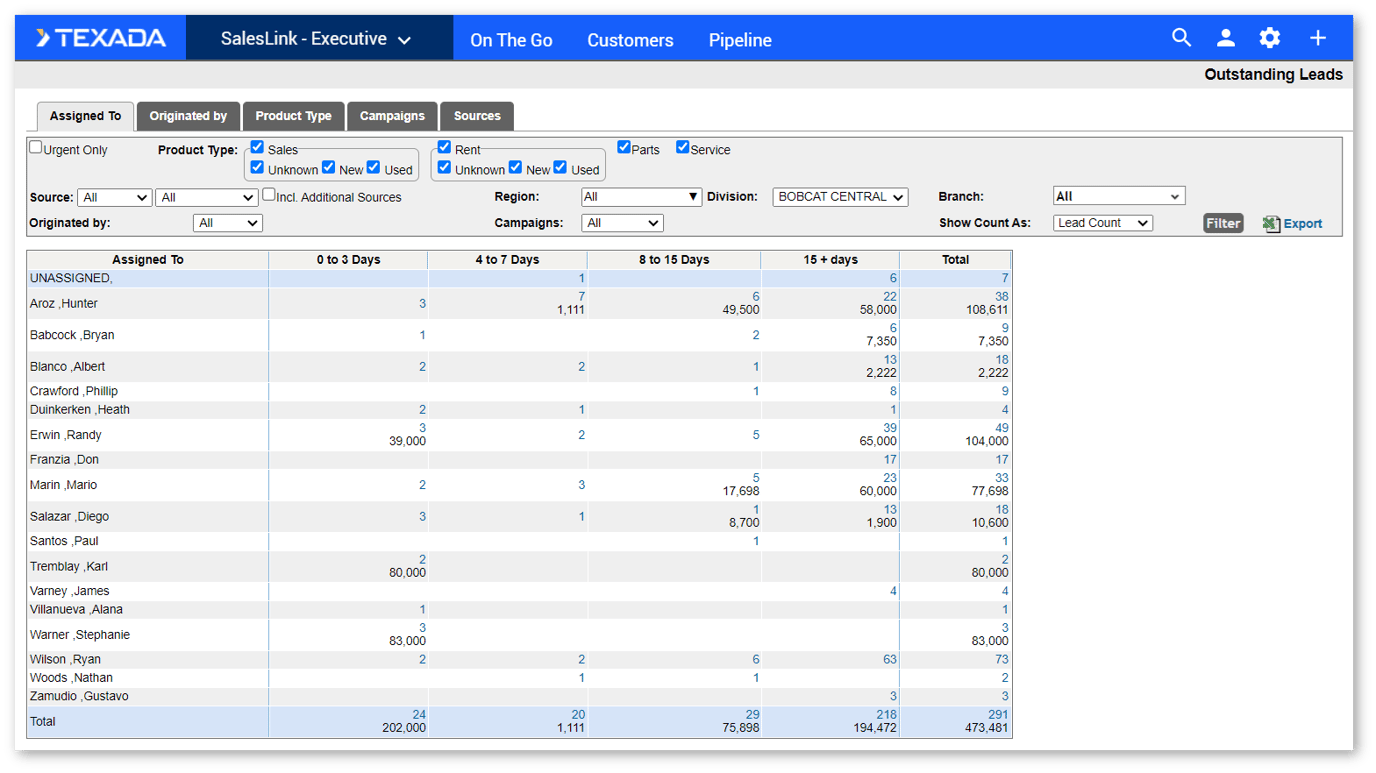
Task: Expand the Branch dropdown
Action: [x=1118, y=195]
